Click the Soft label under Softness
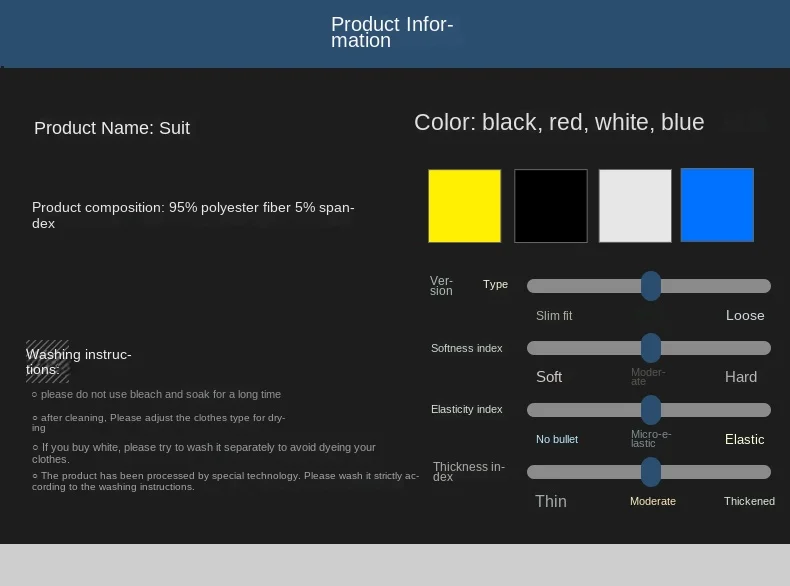This screenshot has width=790, height=586. point(549,377)
